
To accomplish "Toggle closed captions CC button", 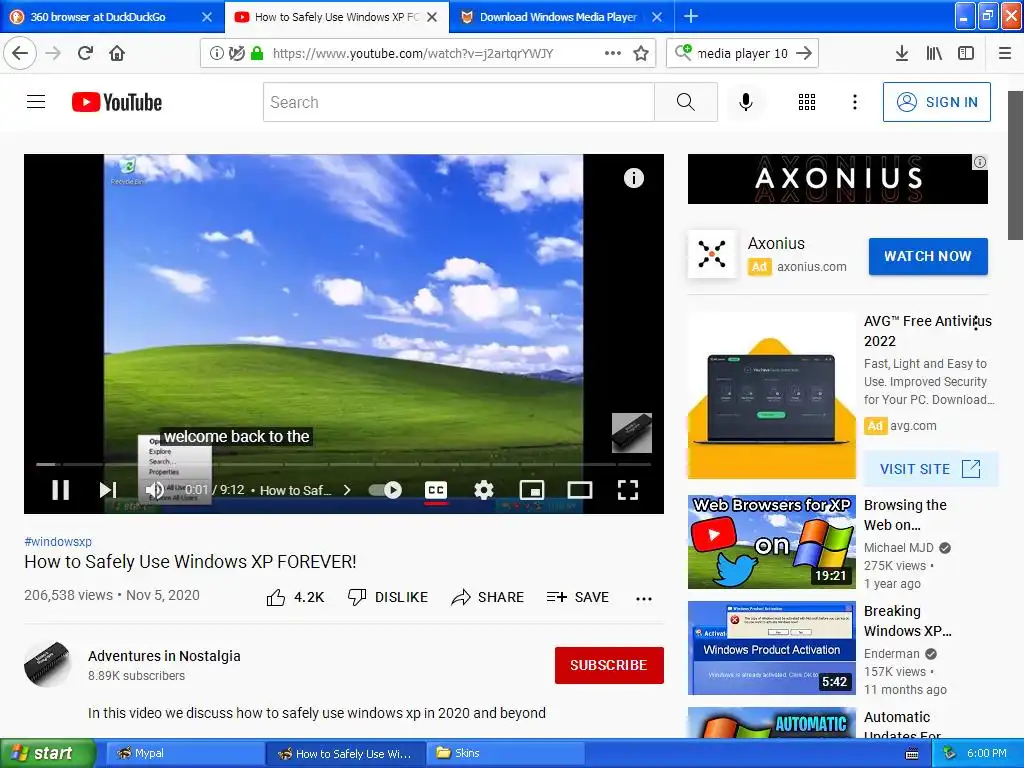I will 436,490.
